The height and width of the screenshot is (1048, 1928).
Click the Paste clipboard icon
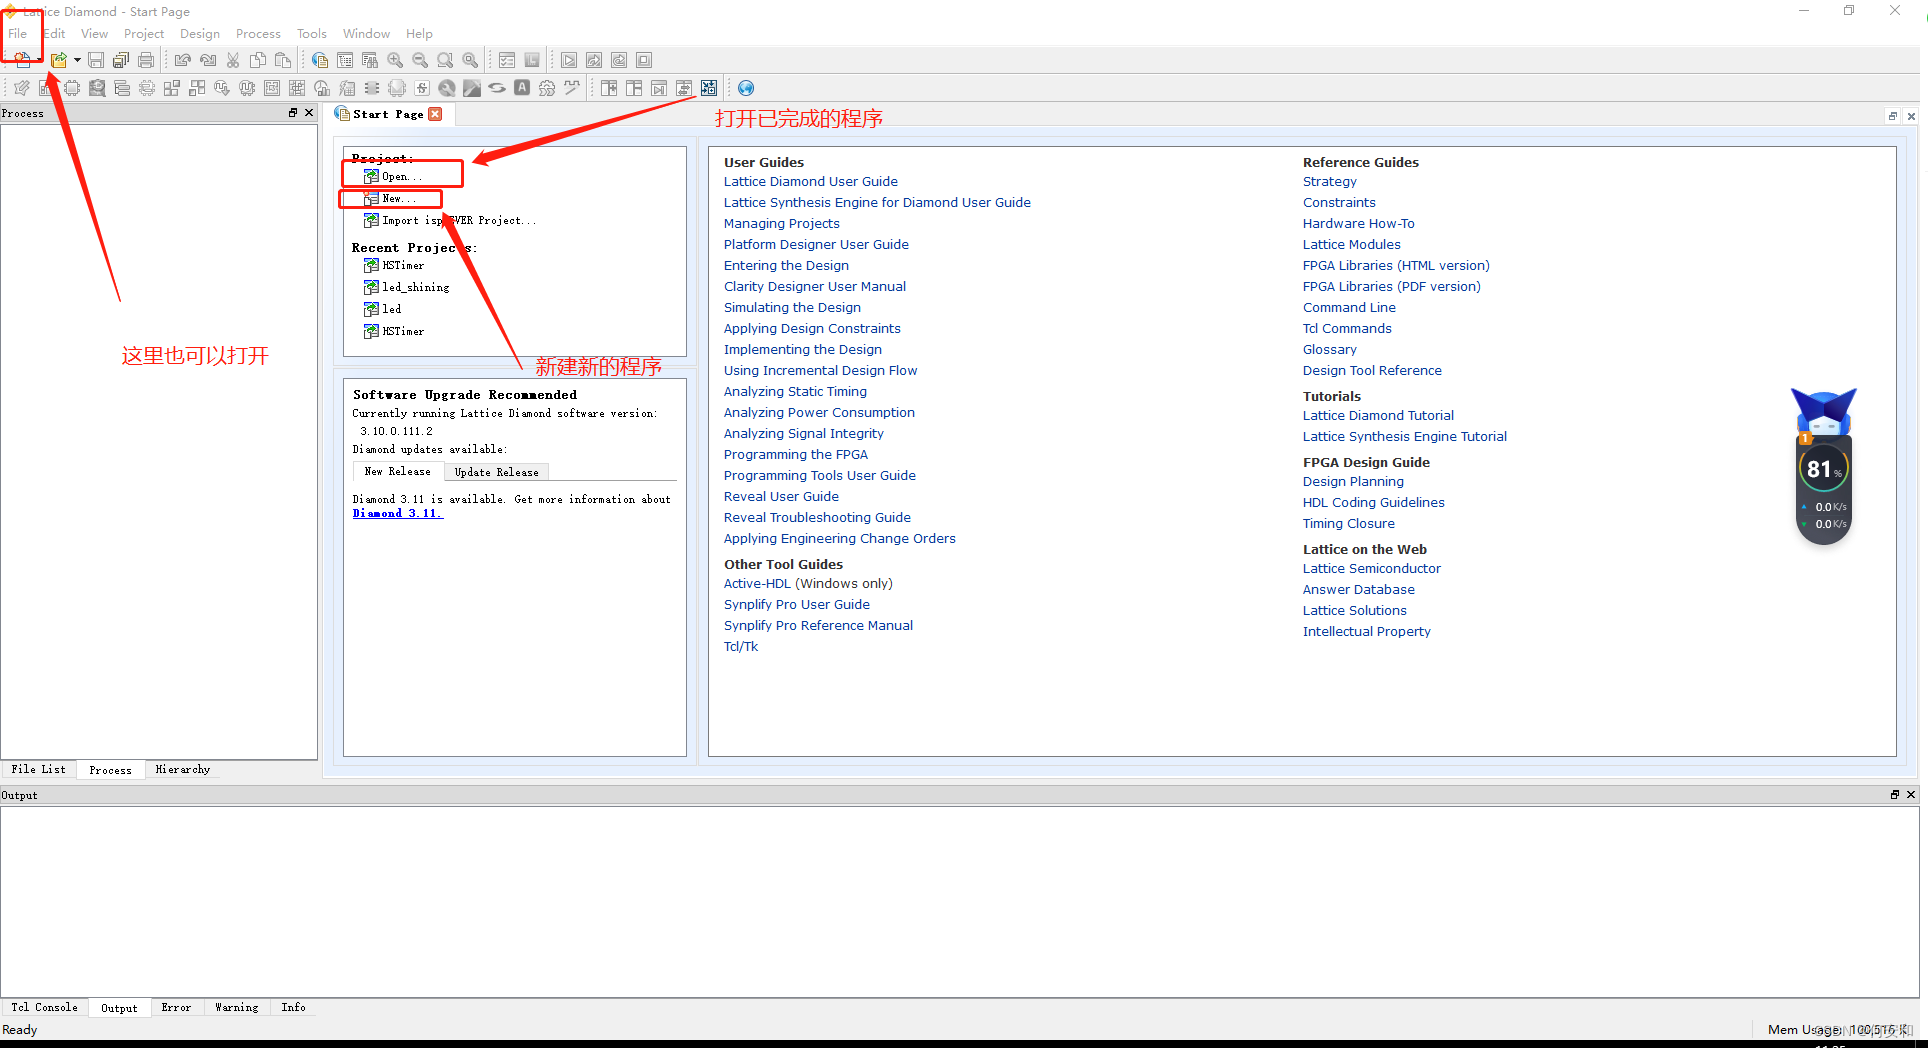coord(283,60)
